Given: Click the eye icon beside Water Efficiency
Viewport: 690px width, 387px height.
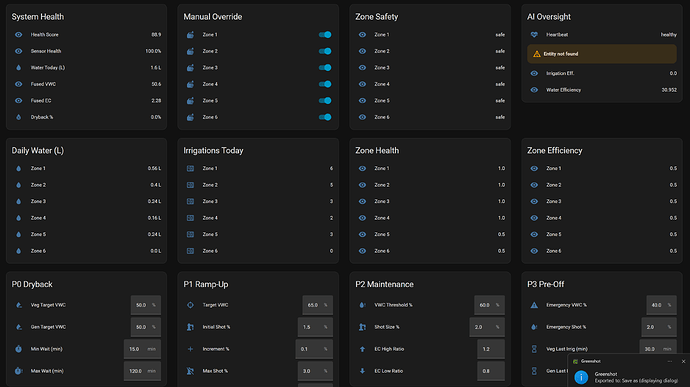Looking at the screenshot, I should (x=534, y=90).
